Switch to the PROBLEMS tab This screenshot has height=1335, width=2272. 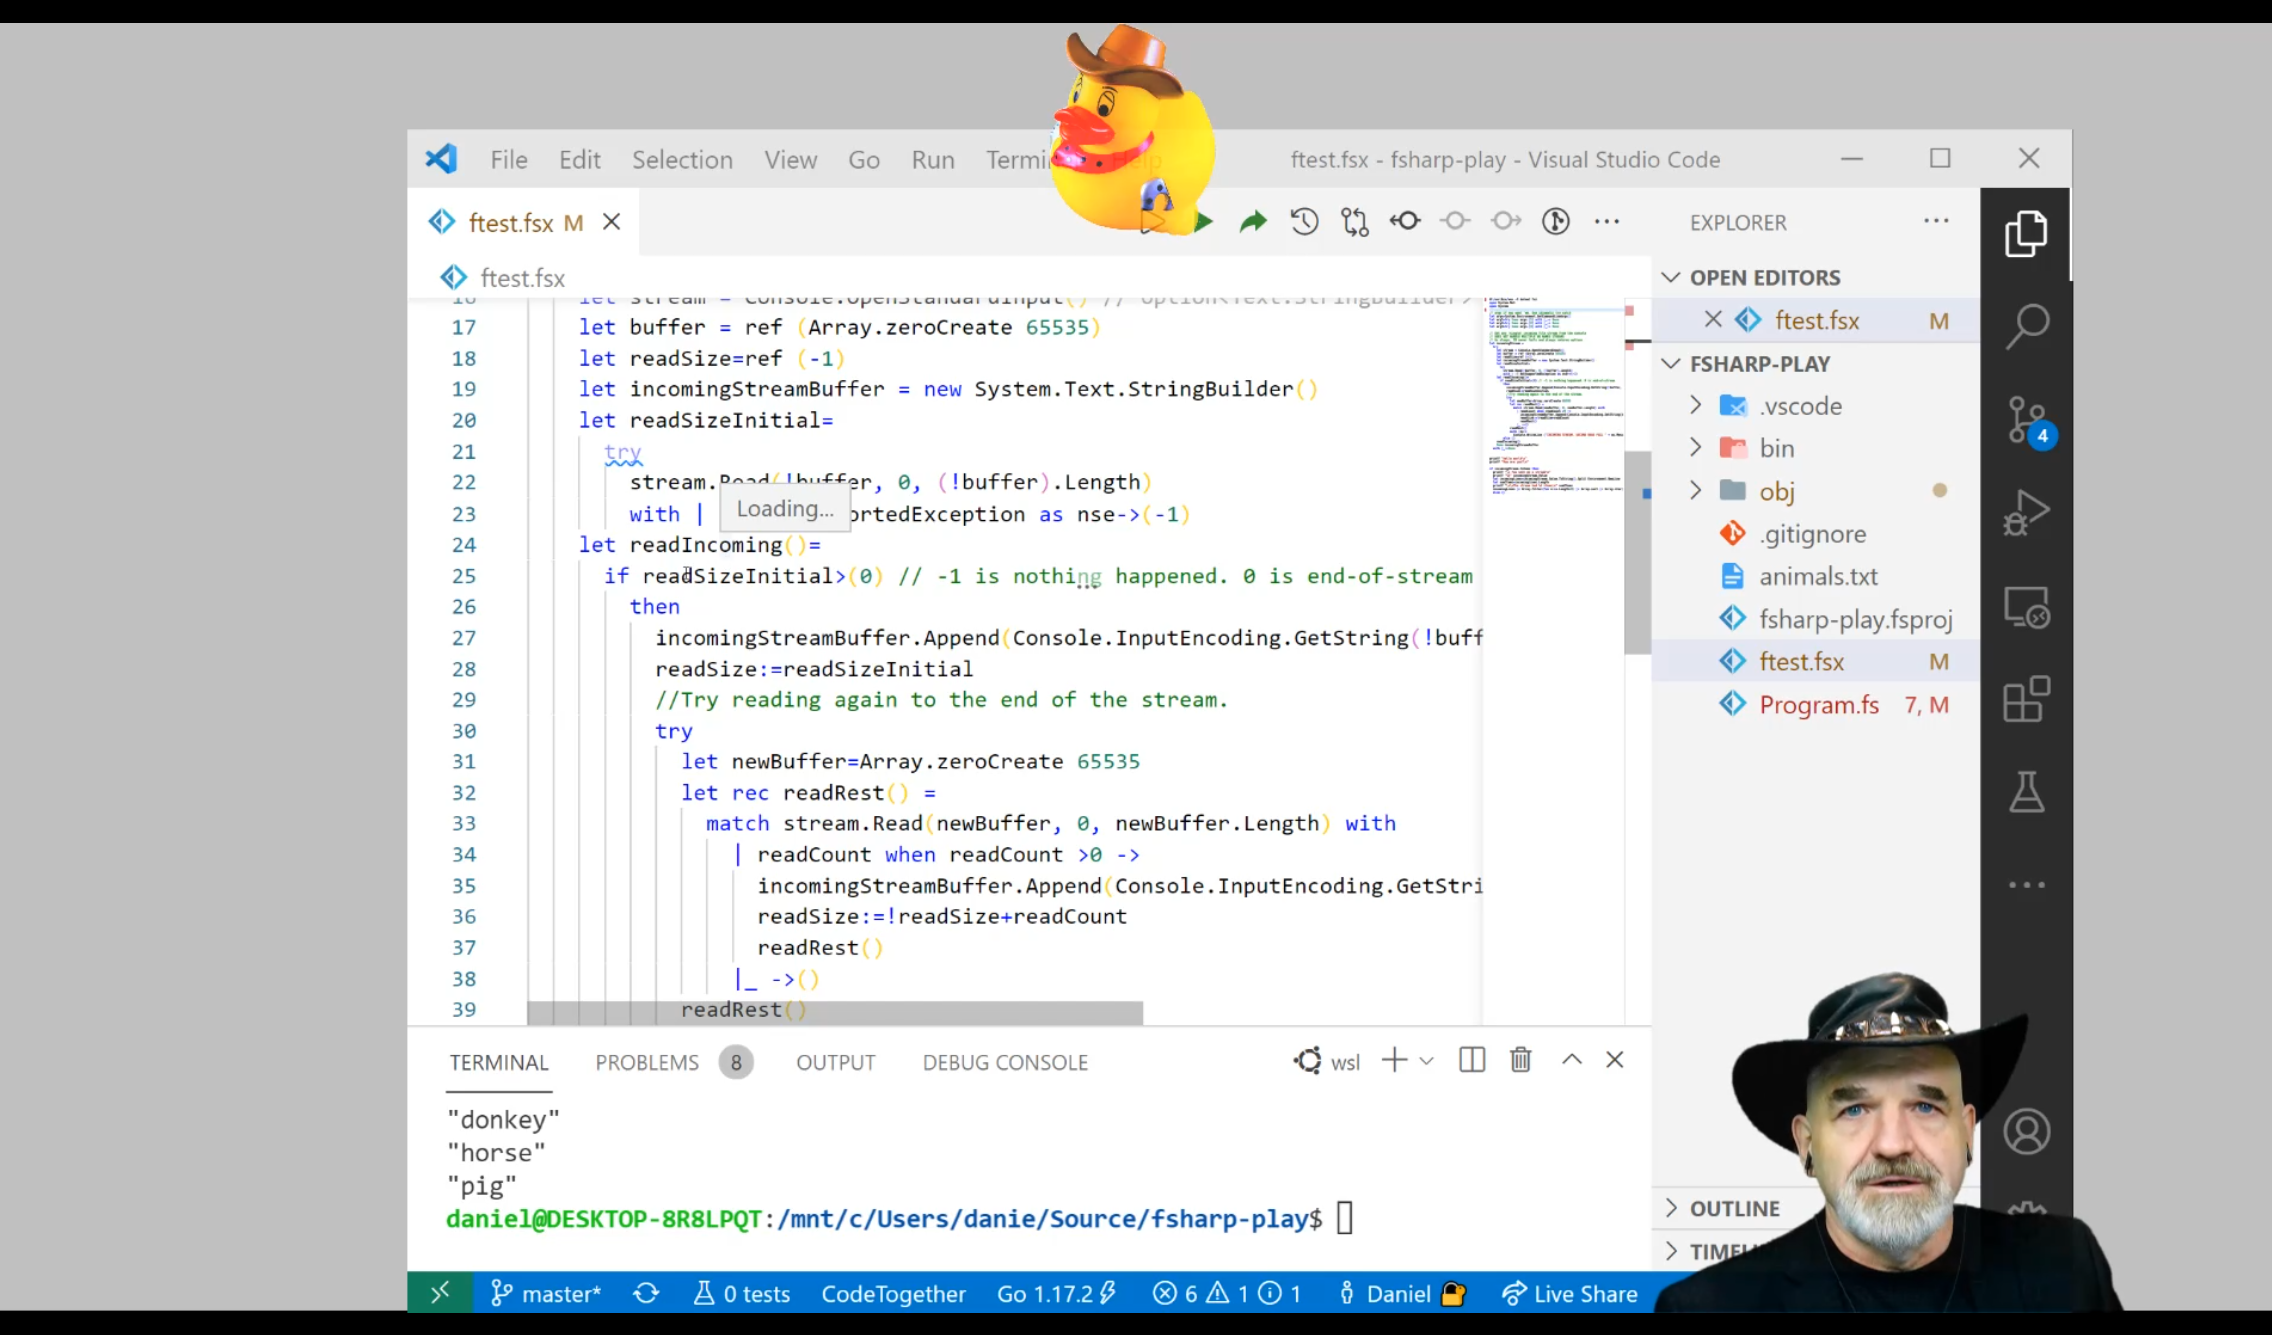pos(673,1062)
